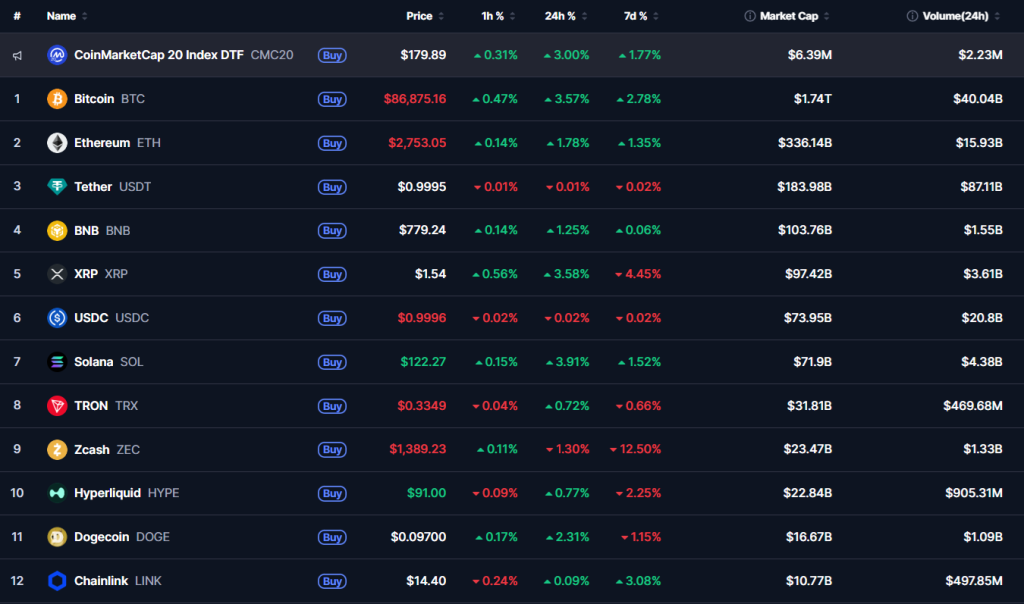This screenshot has width=1024, height=604.
Task: Click the Dogecoin logo icon
Action: pyautogui.click(x=57, y=537)
